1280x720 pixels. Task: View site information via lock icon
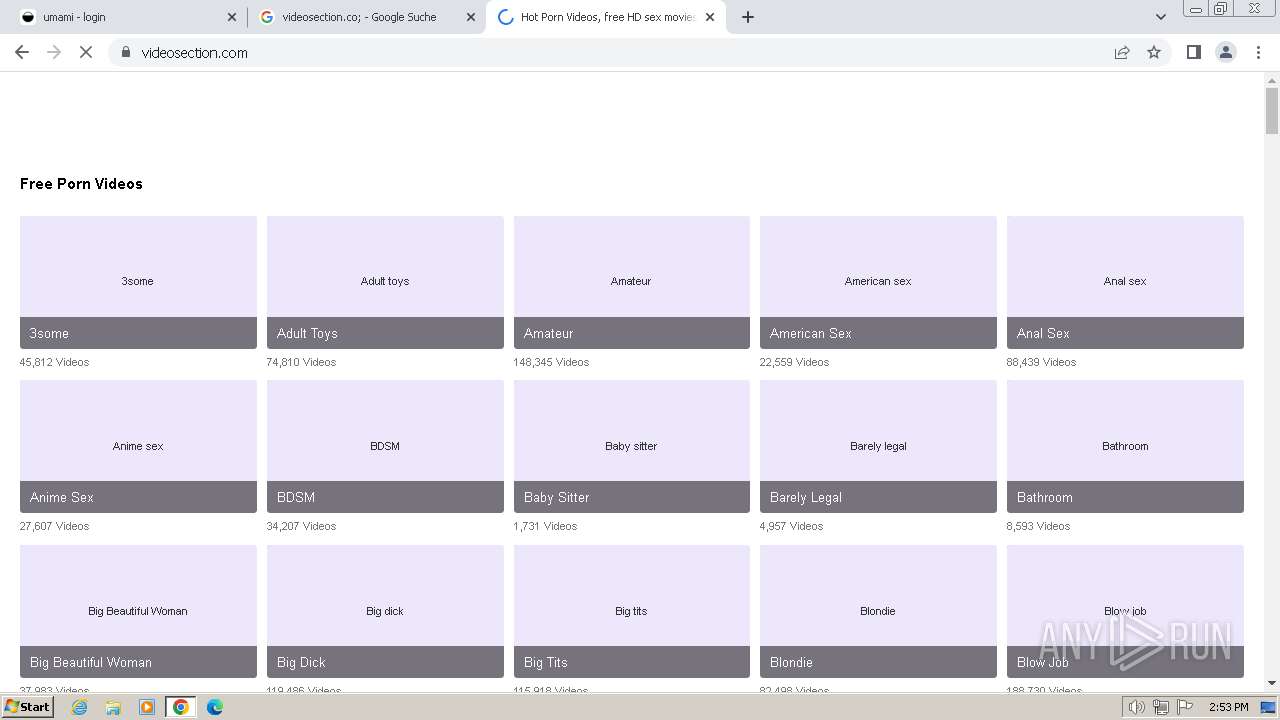(x=126, y=52)
